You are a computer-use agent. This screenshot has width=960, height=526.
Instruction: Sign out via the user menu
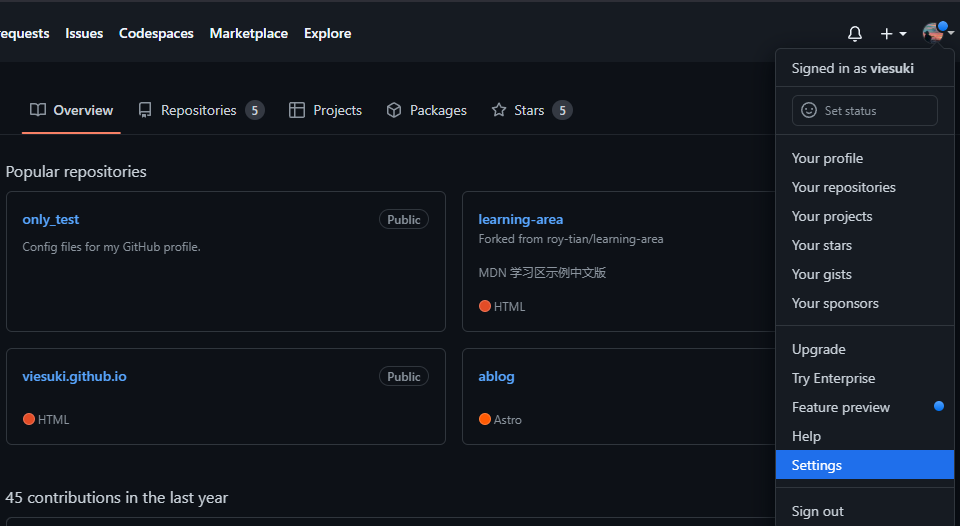864,511
